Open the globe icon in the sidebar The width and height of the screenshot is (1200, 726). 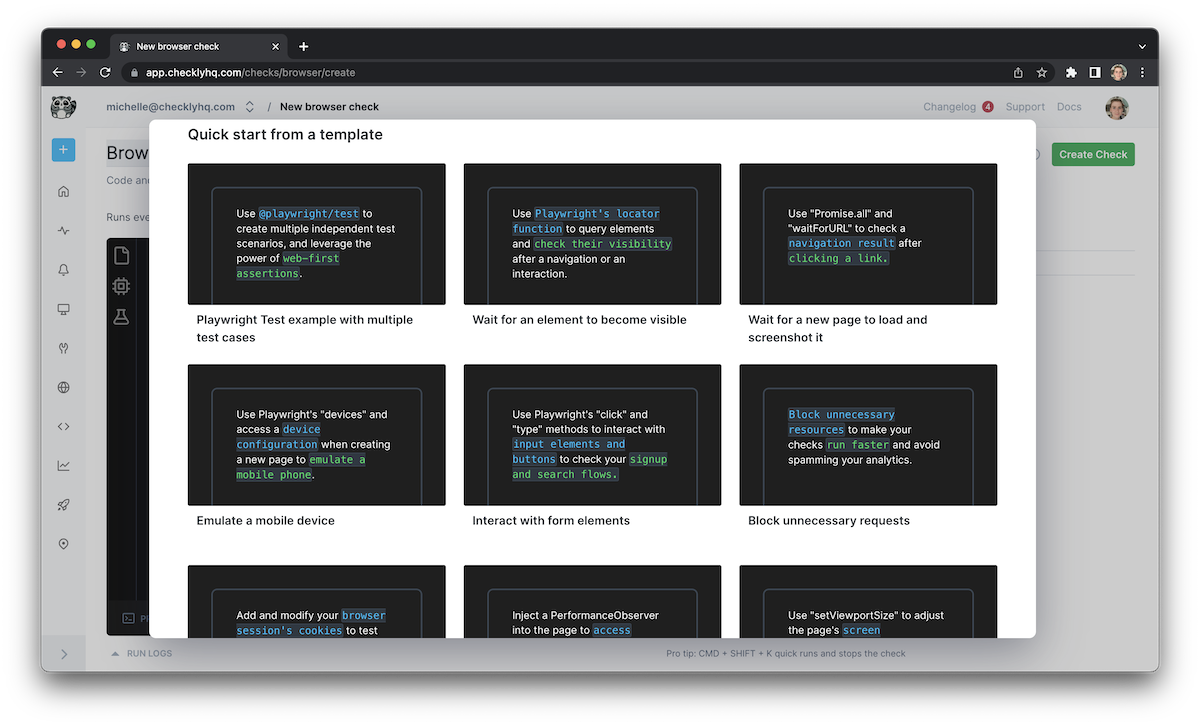click(x=63, y=387)
